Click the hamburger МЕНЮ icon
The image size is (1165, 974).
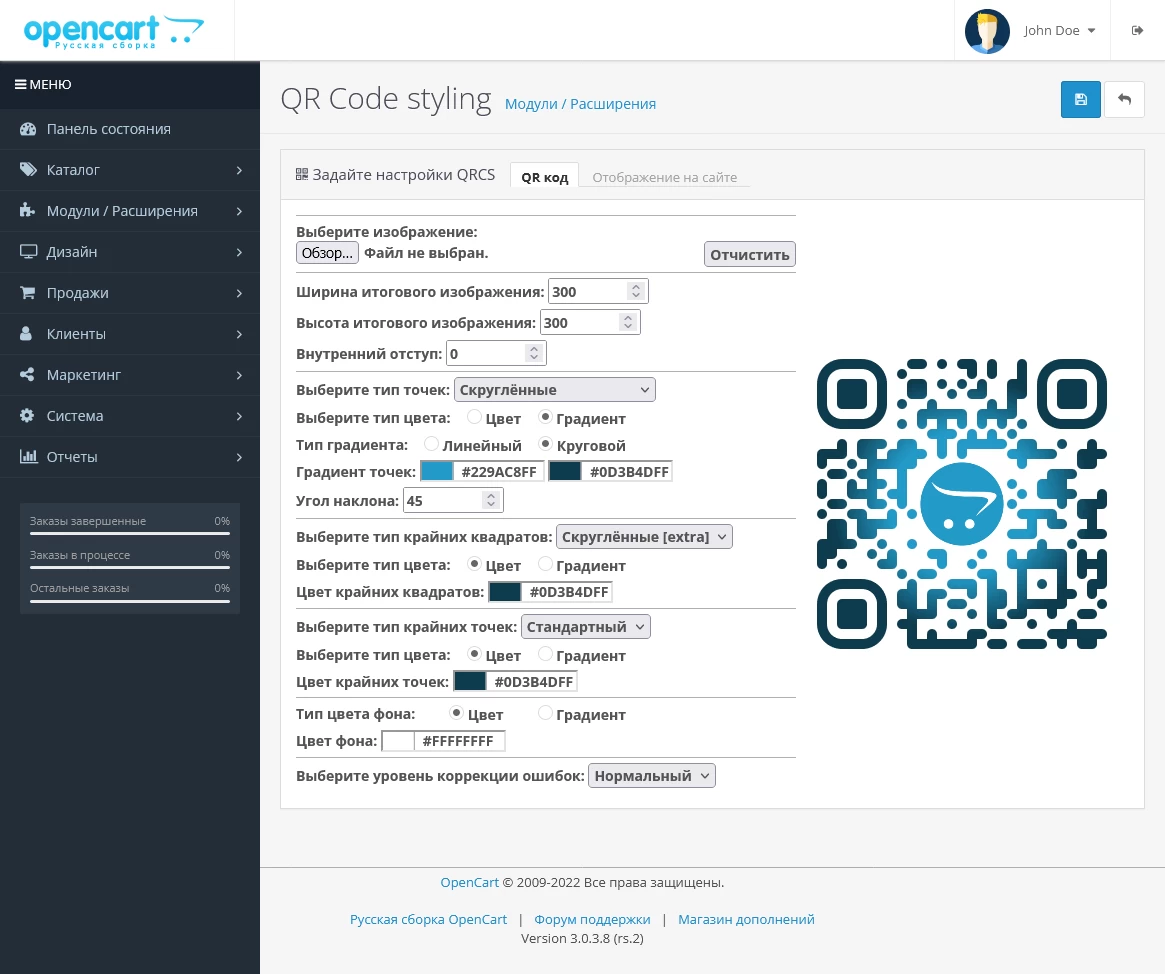[21, 85]
